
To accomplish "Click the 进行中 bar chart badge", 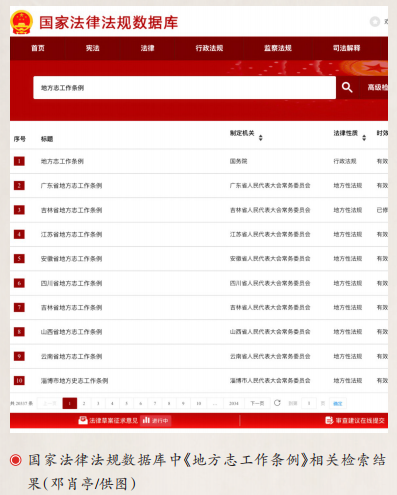I will pyautogui.click(x=155, y=421).
